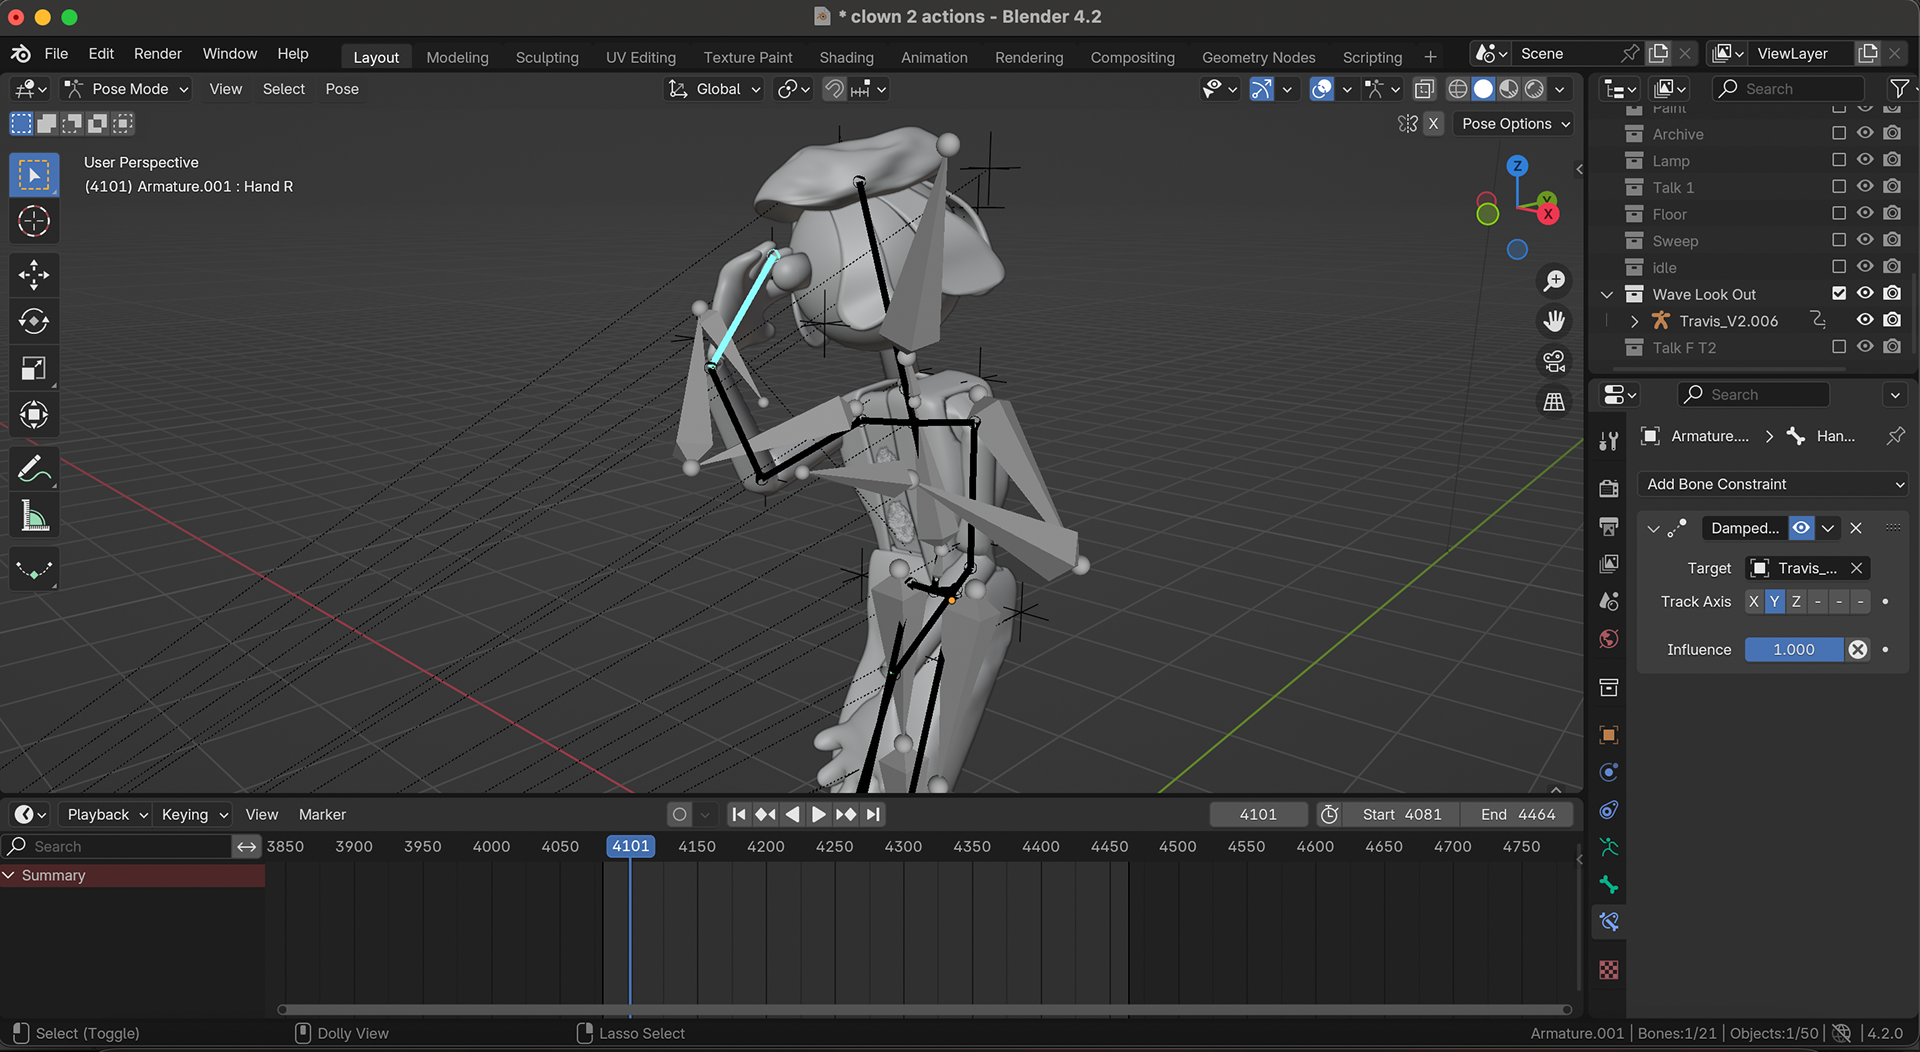Select the Annotate tool

[x=34, y=469]
